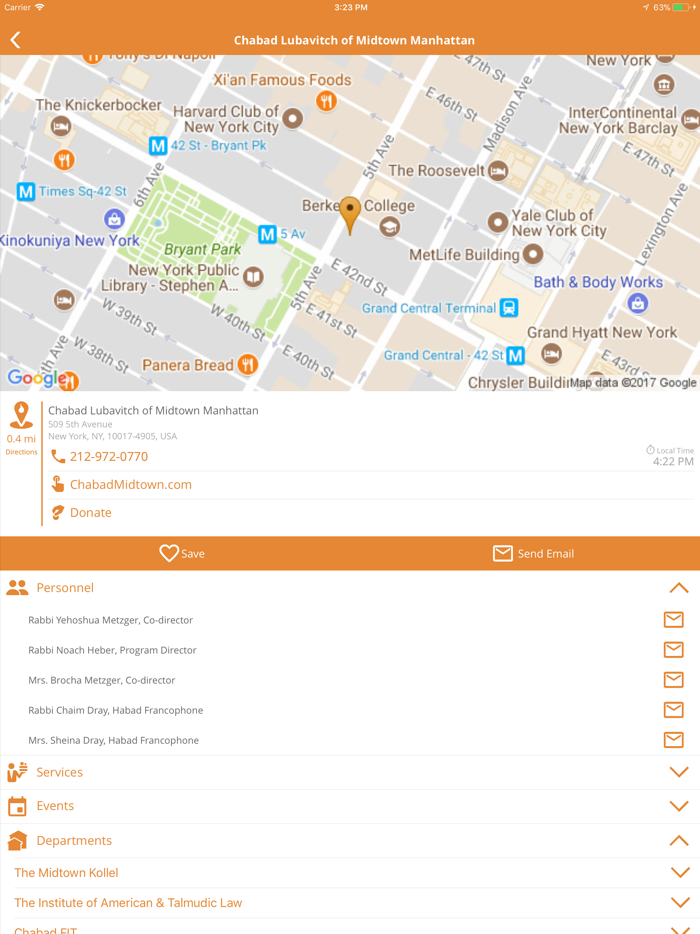Tap the 509 5th Avenue address text
This screenshot has height=934, width=700.
pyautogui.click(x=80, y=424)
